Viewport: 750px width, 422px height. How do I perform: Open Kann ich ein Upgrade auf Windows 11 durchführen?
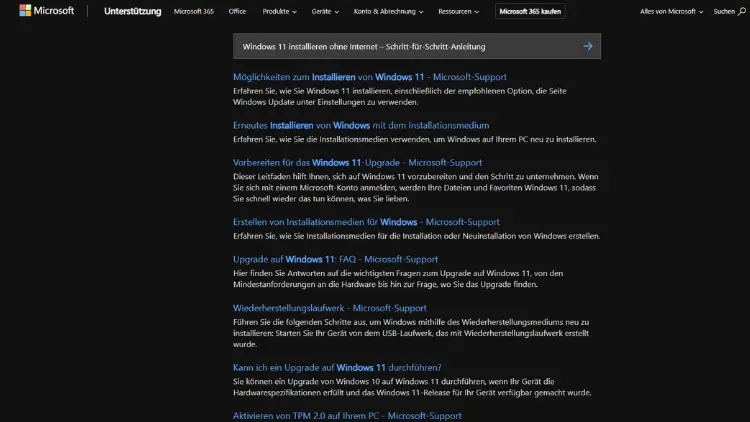pos(337,367)
